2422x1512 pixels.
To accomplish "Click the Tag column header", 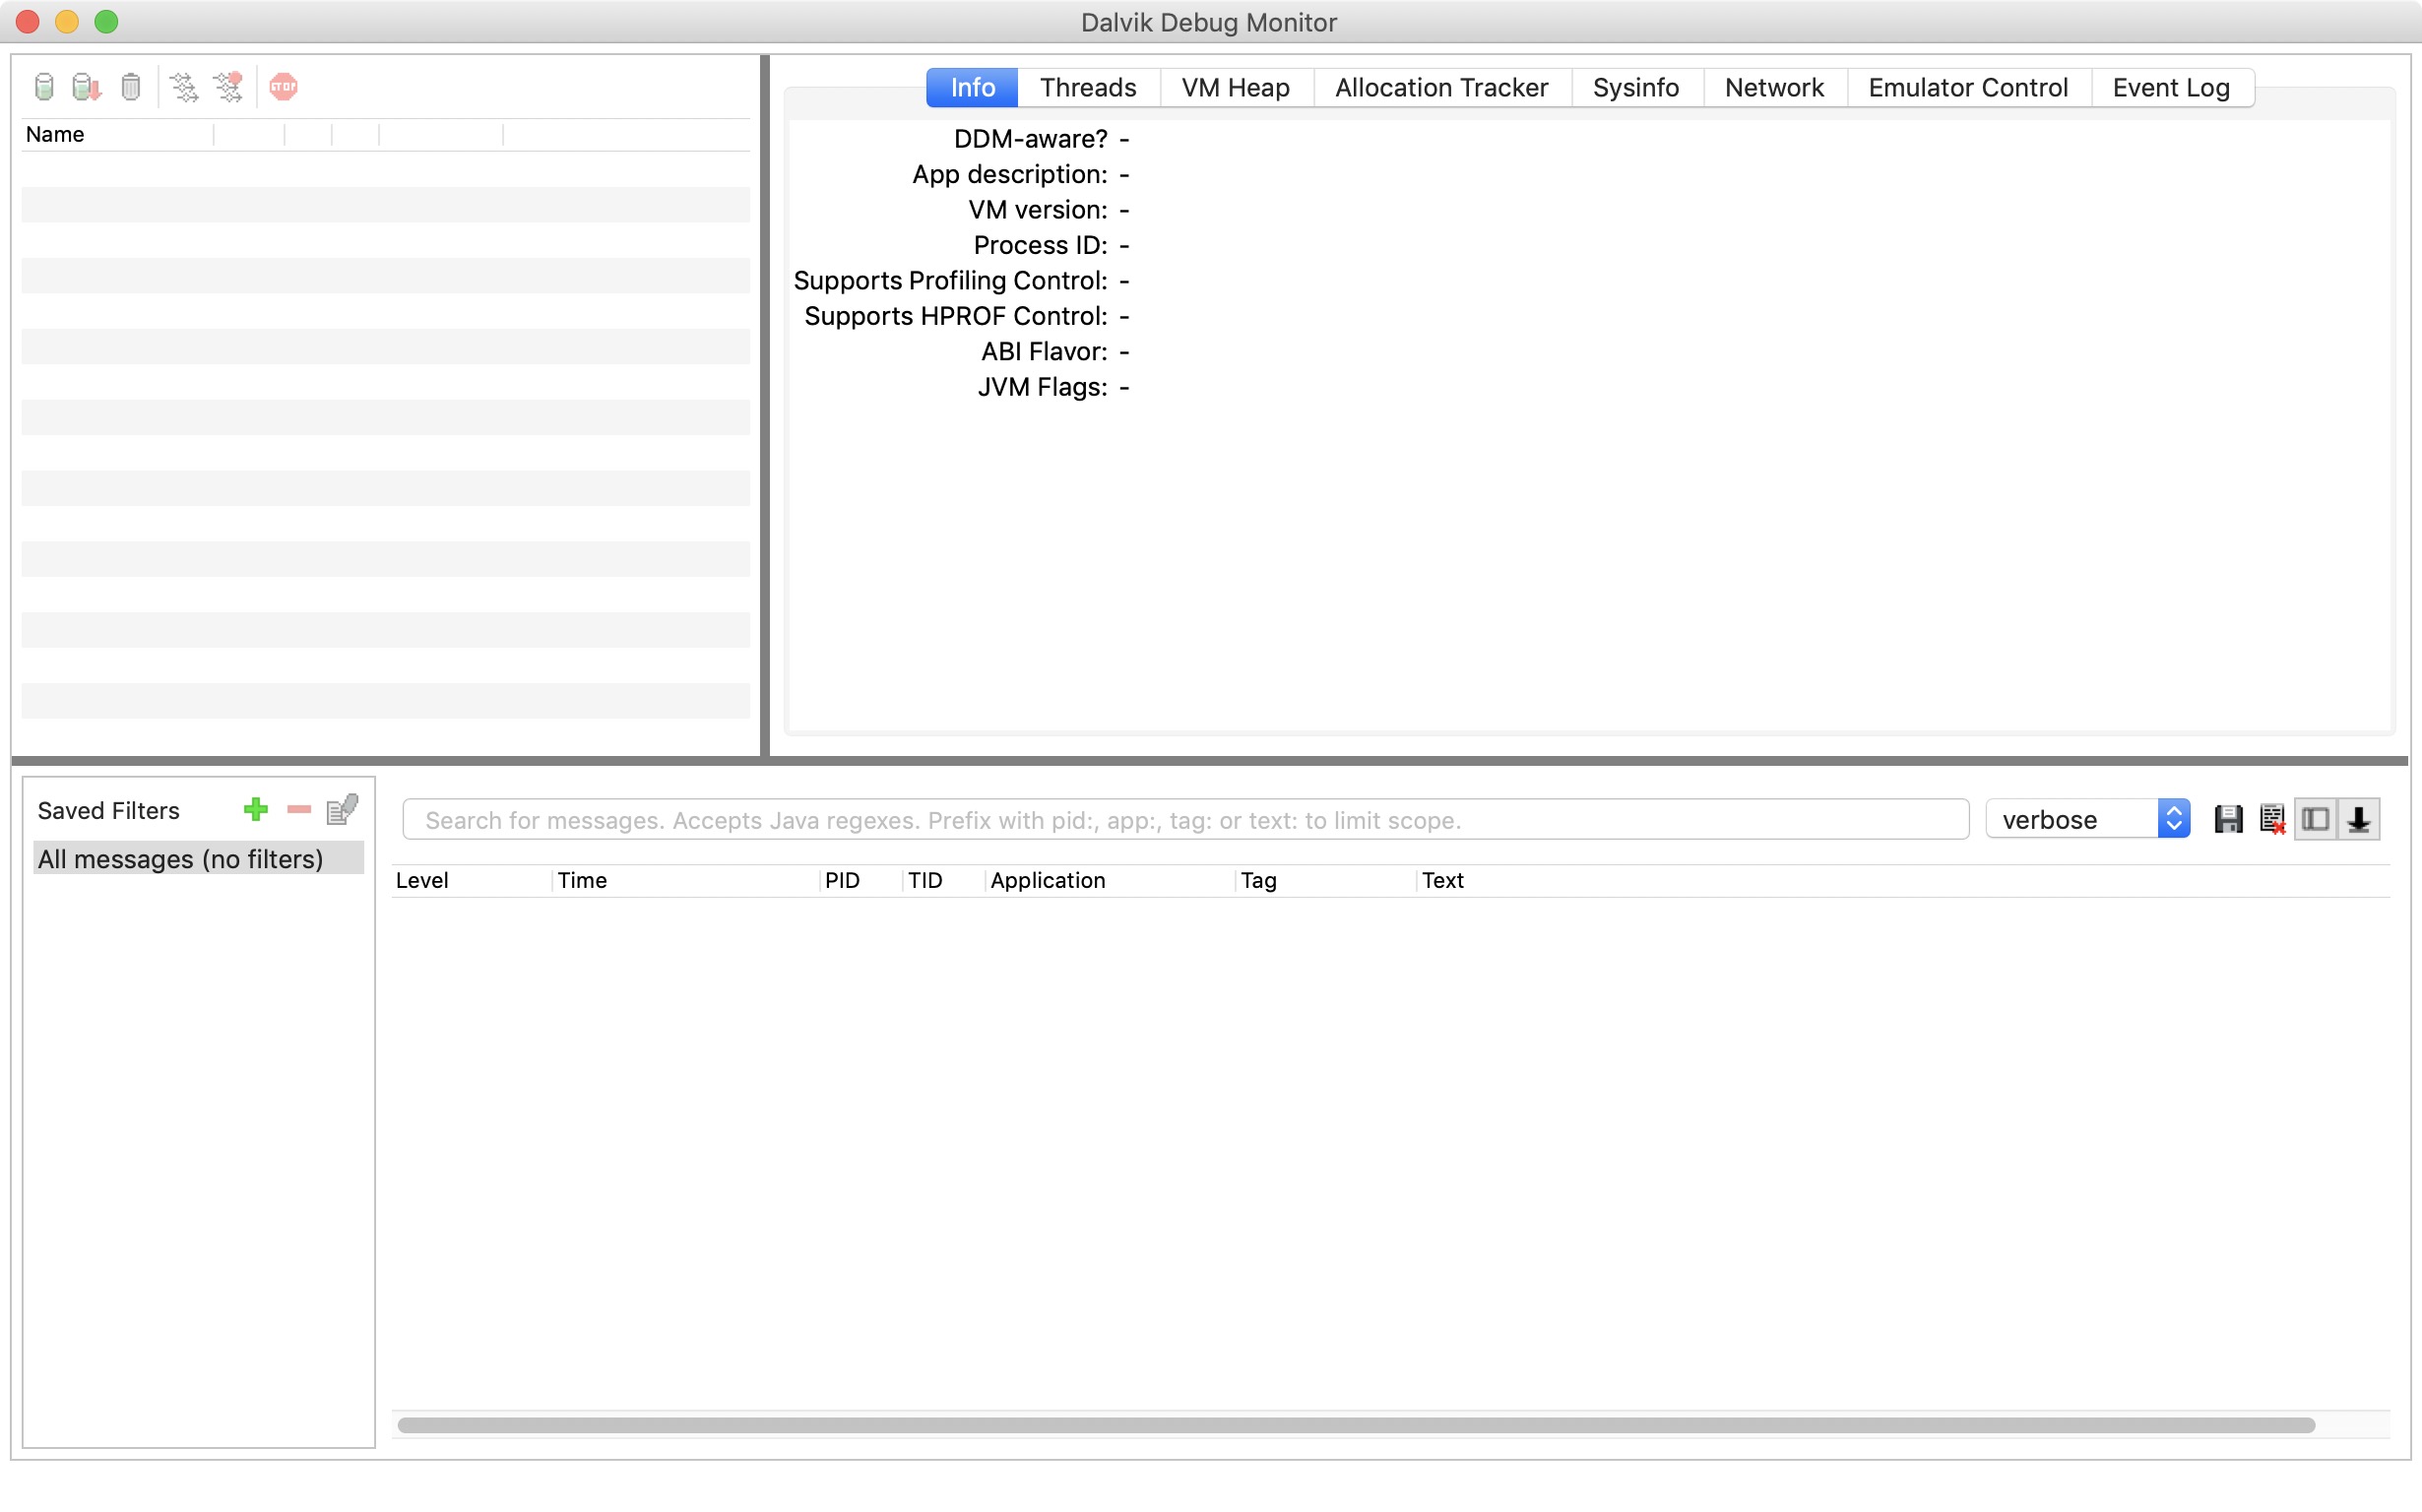I will 1326,881.
